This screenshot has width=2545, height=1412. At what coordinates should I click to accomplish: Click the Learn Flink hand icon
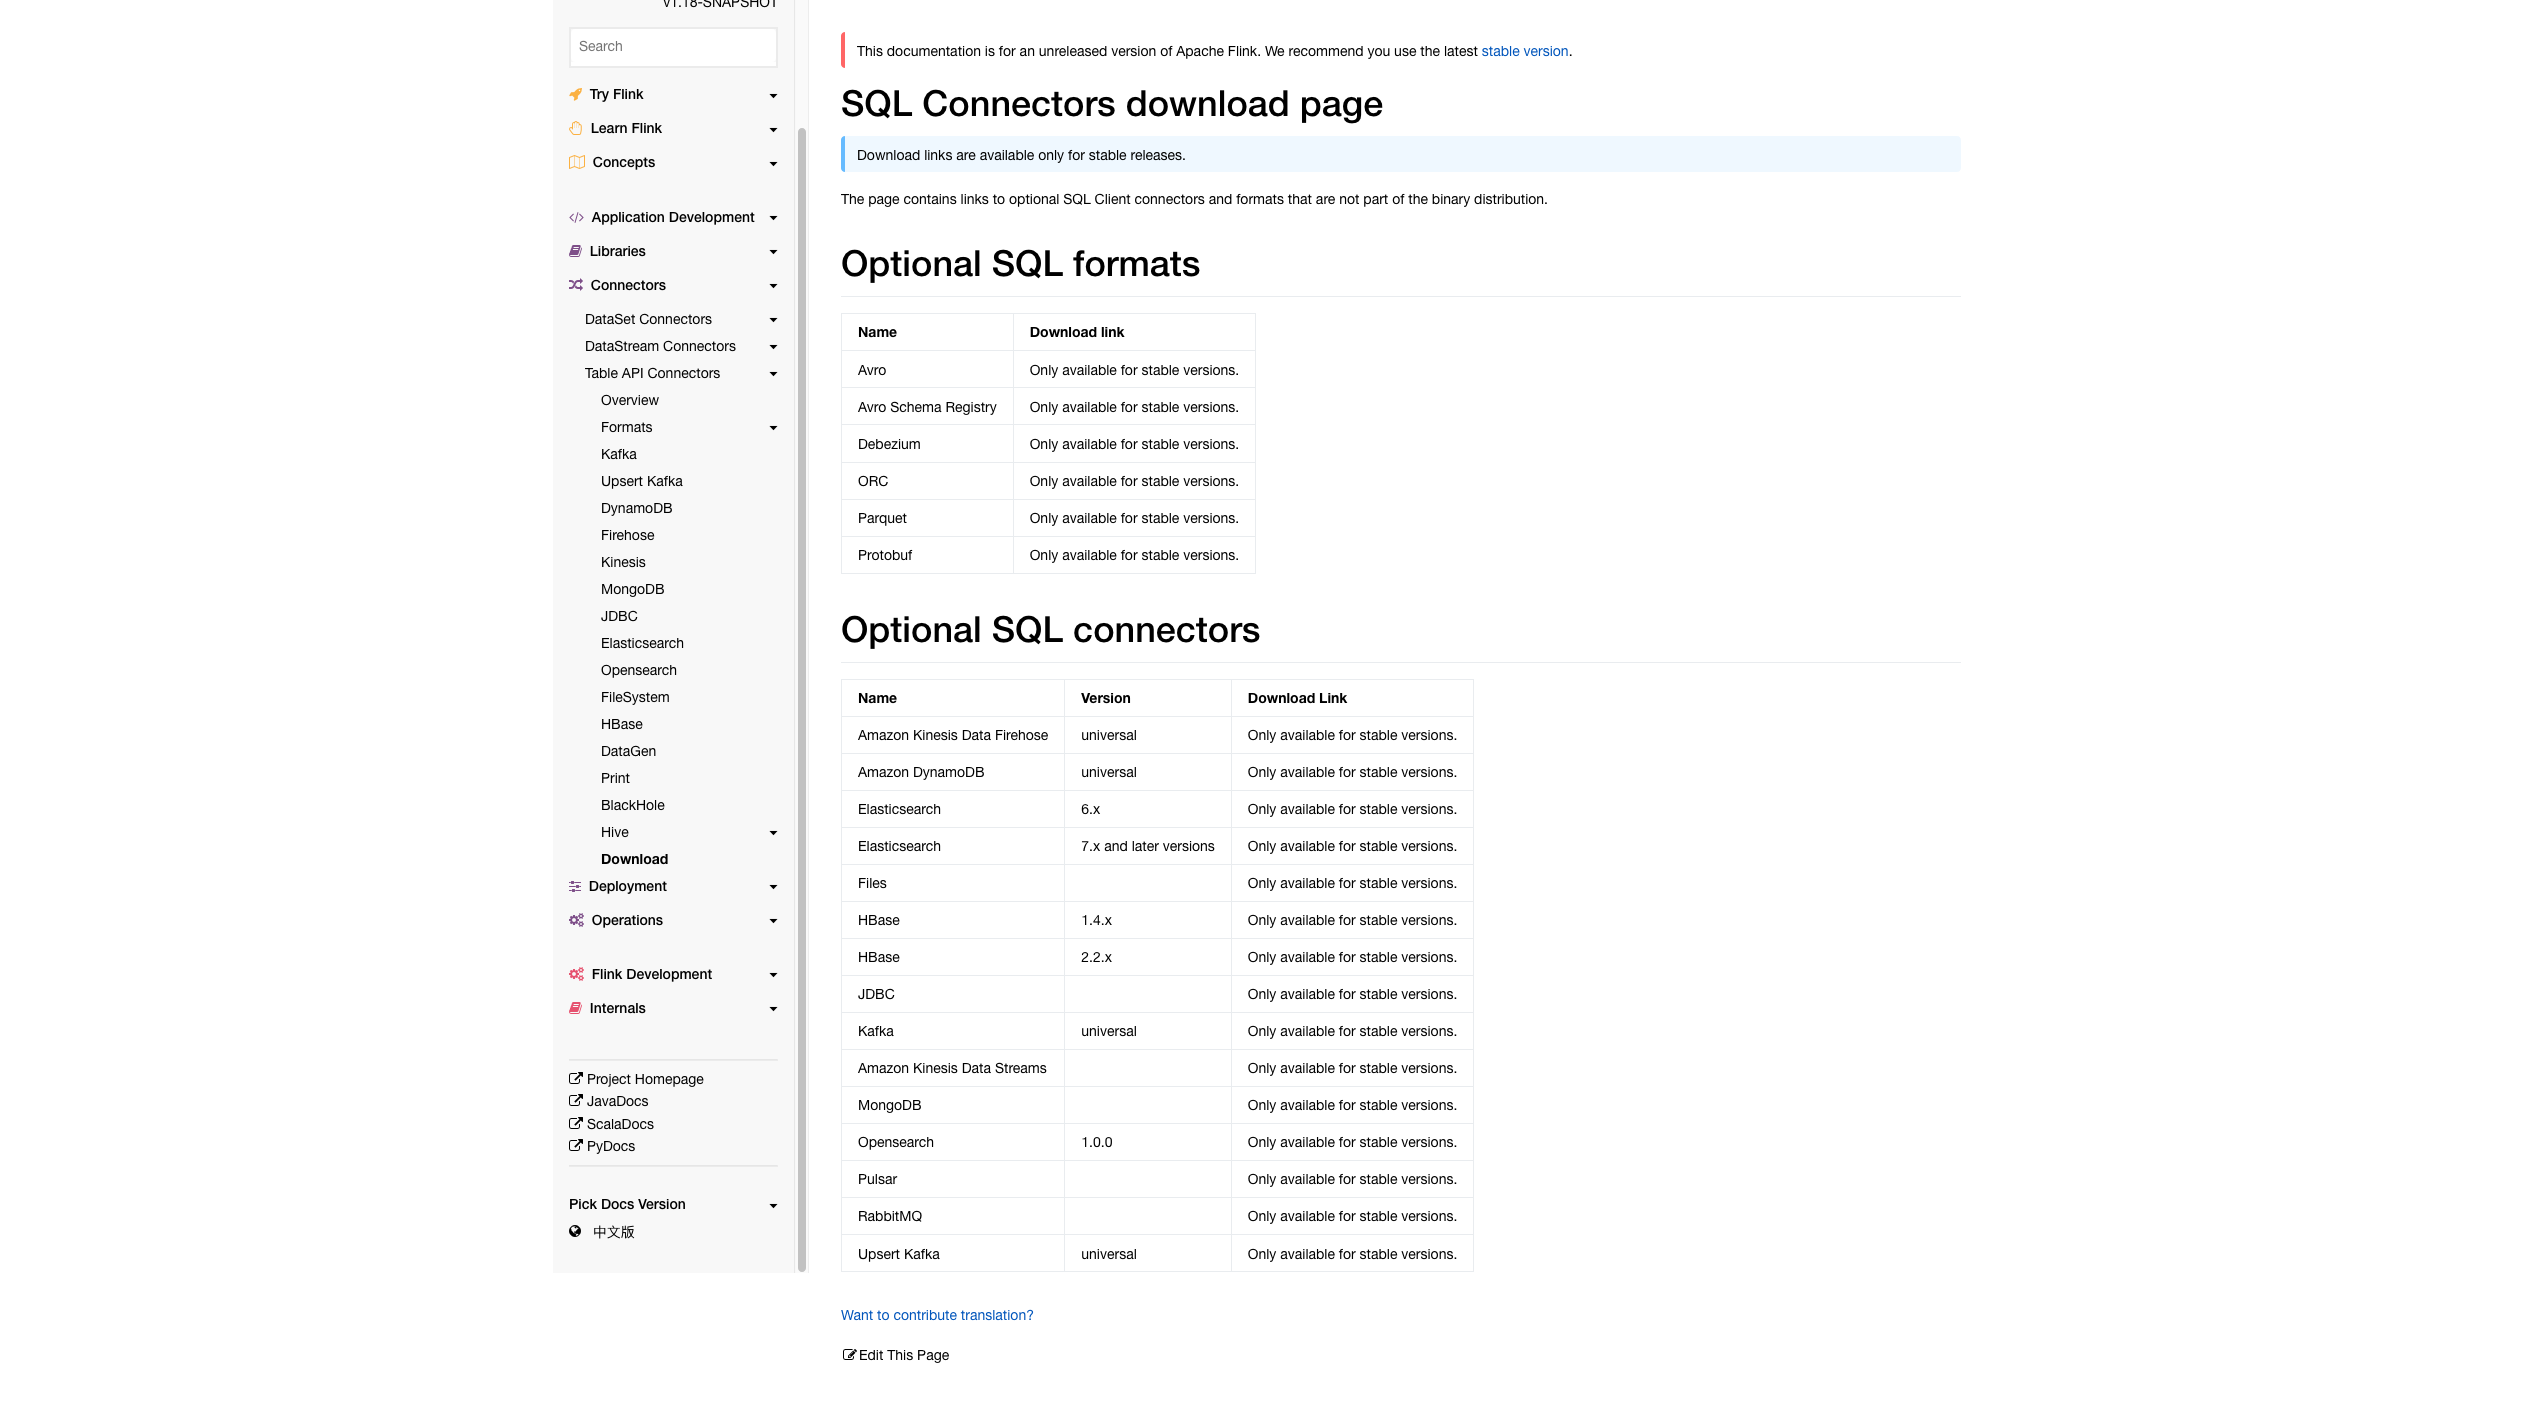576,128
